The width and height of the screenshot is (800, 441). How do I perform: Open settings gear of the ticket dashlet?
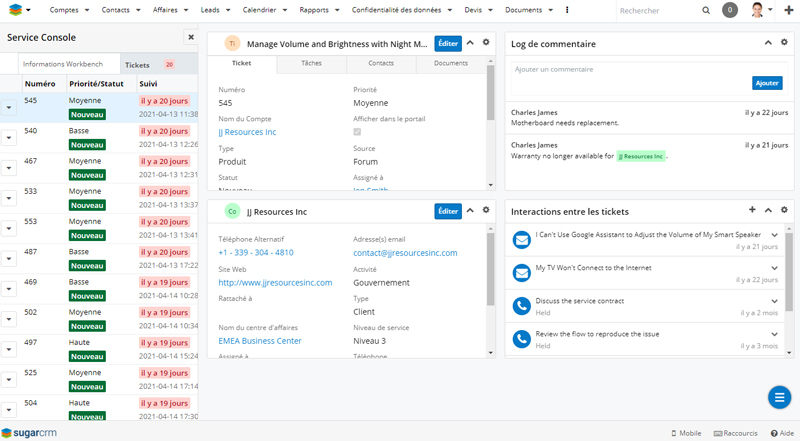(486, 42)
